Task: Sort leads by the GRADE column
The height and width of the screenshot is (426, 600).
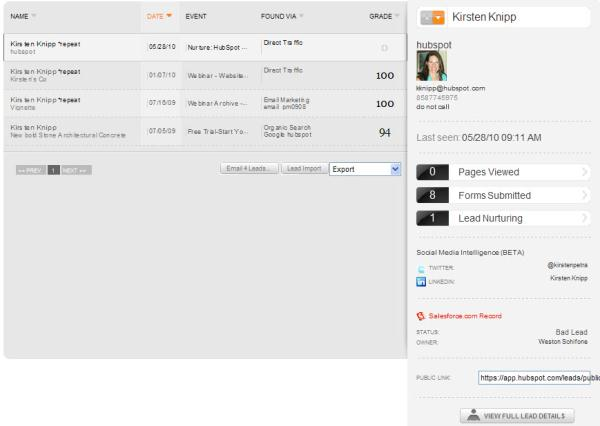Action: tap(383, 17)
